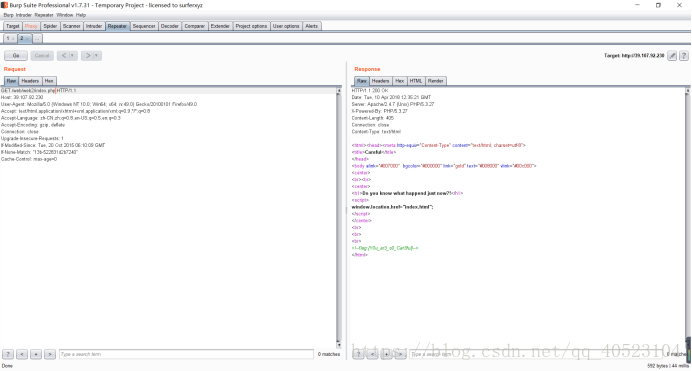Click the GET request line in the request
The width and height of the screenshot is (692, 371).
[x=38, y=90]
